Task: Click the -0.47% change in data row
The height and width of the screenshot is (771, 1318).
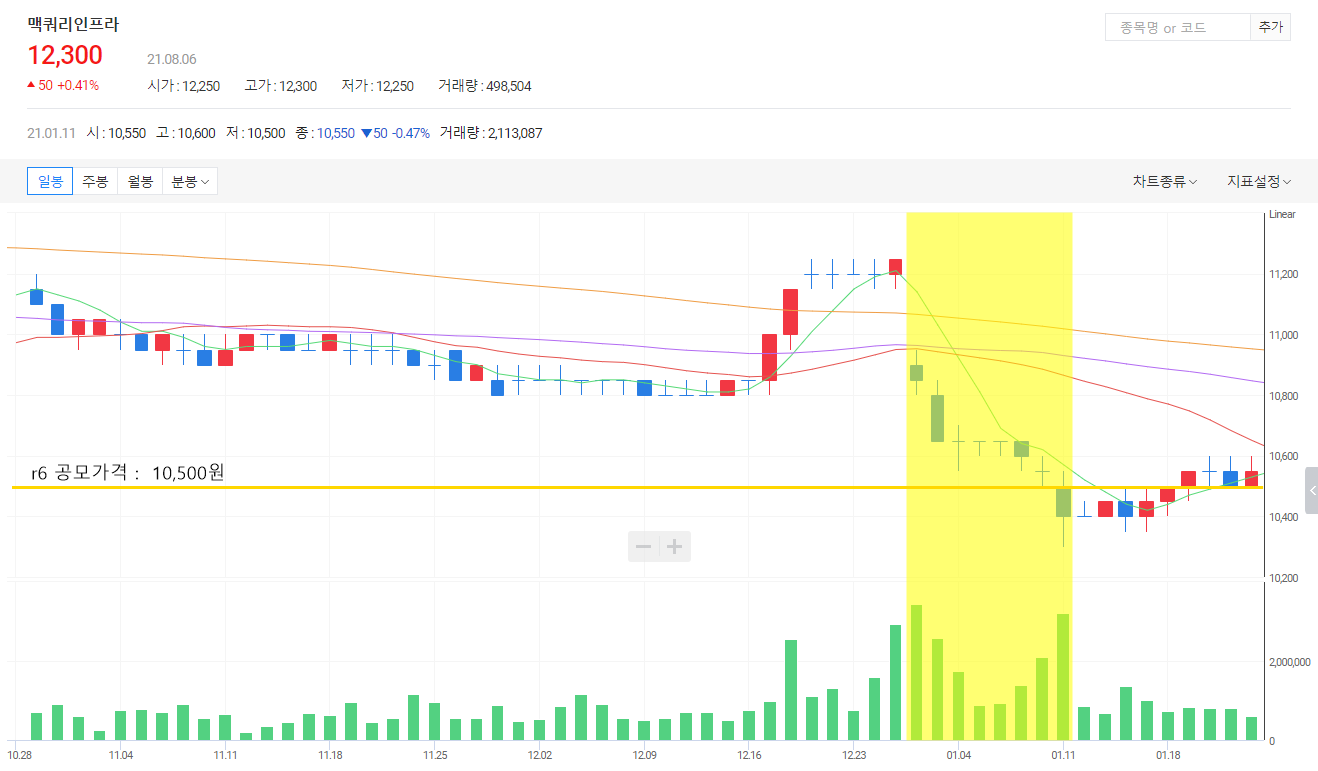Action: point(411,133)
